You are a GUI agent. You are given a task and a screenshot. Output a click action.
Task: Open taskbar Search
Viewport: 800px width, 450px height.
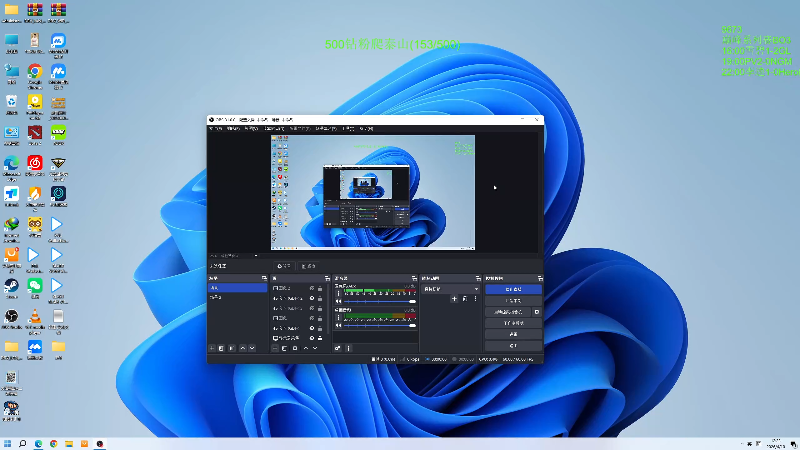pos(22,444)
